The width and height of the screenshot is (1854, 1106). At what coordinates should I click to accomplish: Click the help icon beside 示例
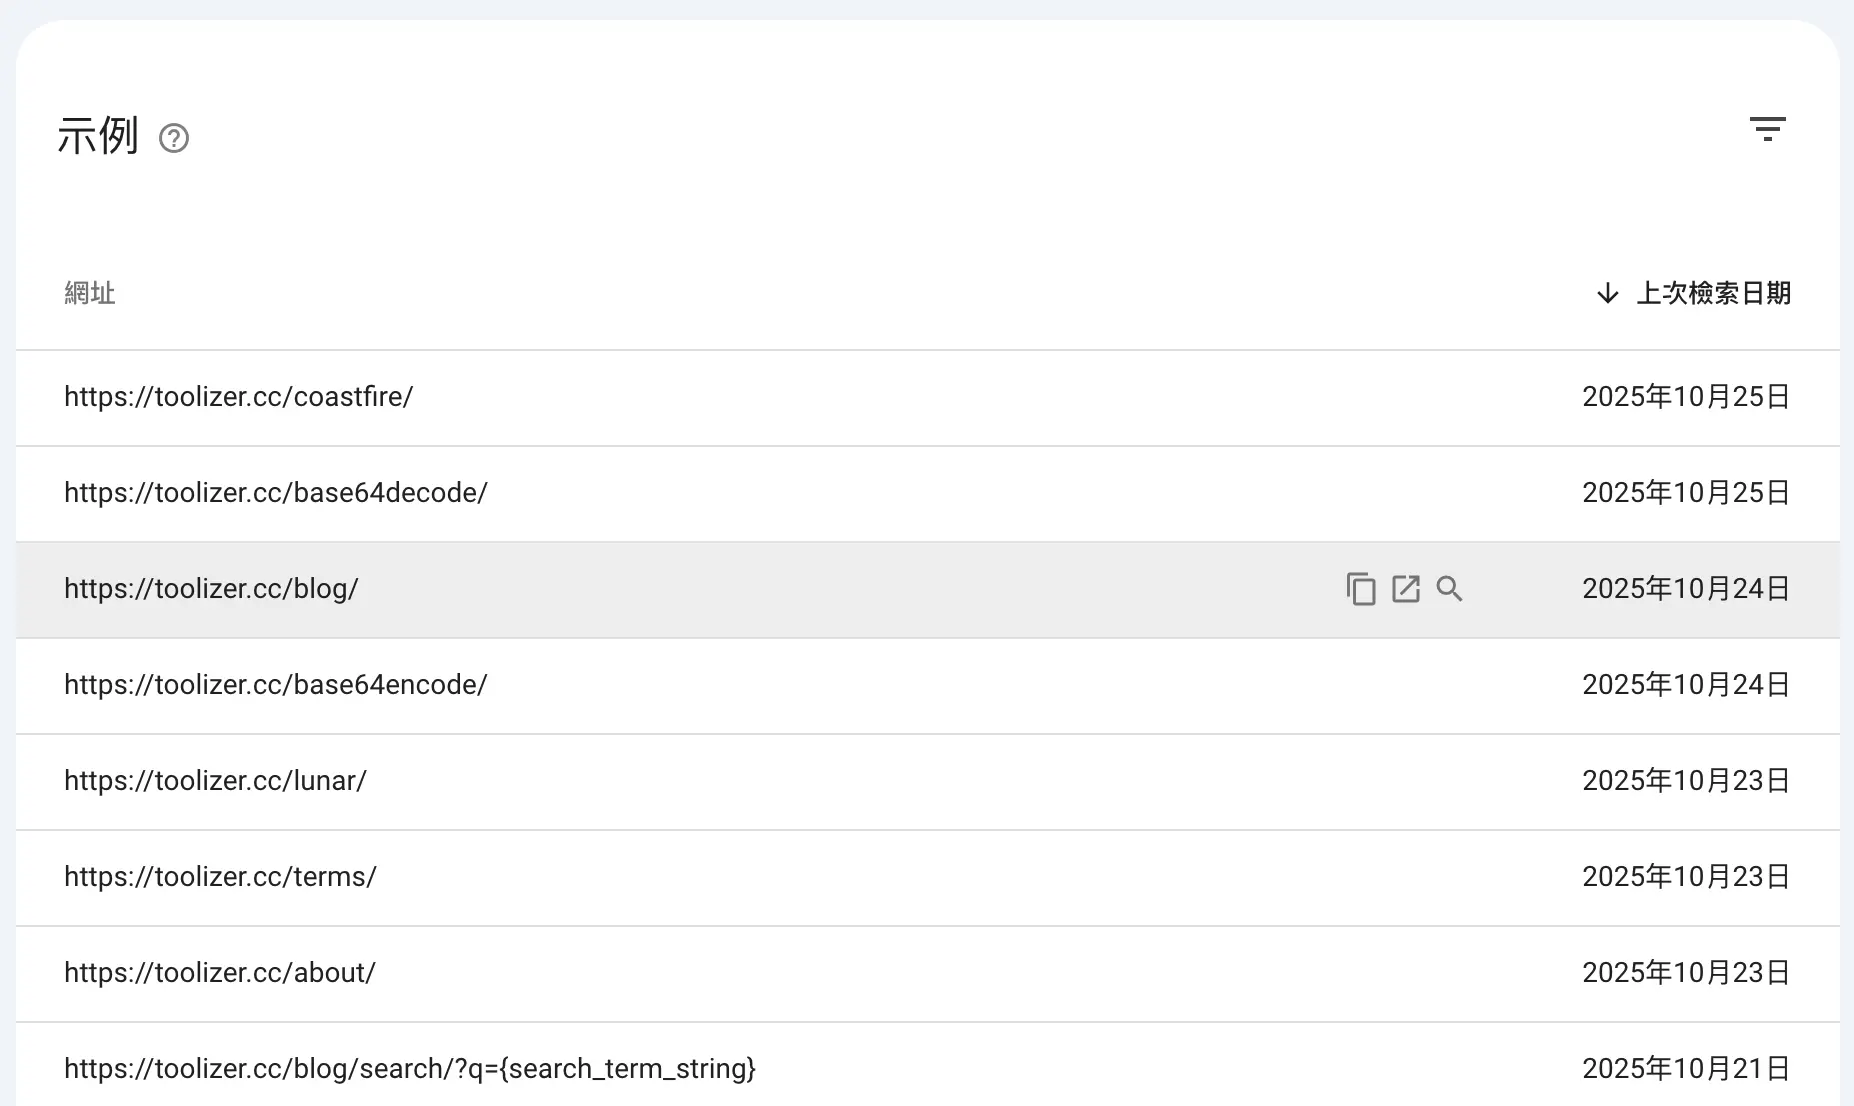[x=174, y=138]
